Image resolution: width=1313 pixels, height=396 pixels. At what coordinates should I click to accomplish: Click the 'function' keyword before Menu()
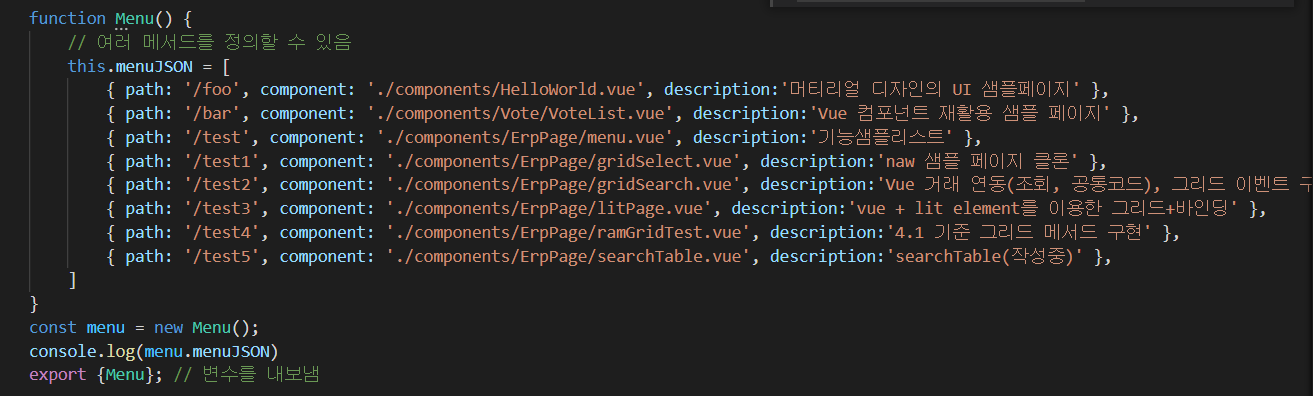pyautogui.click(x=67, y=19)
